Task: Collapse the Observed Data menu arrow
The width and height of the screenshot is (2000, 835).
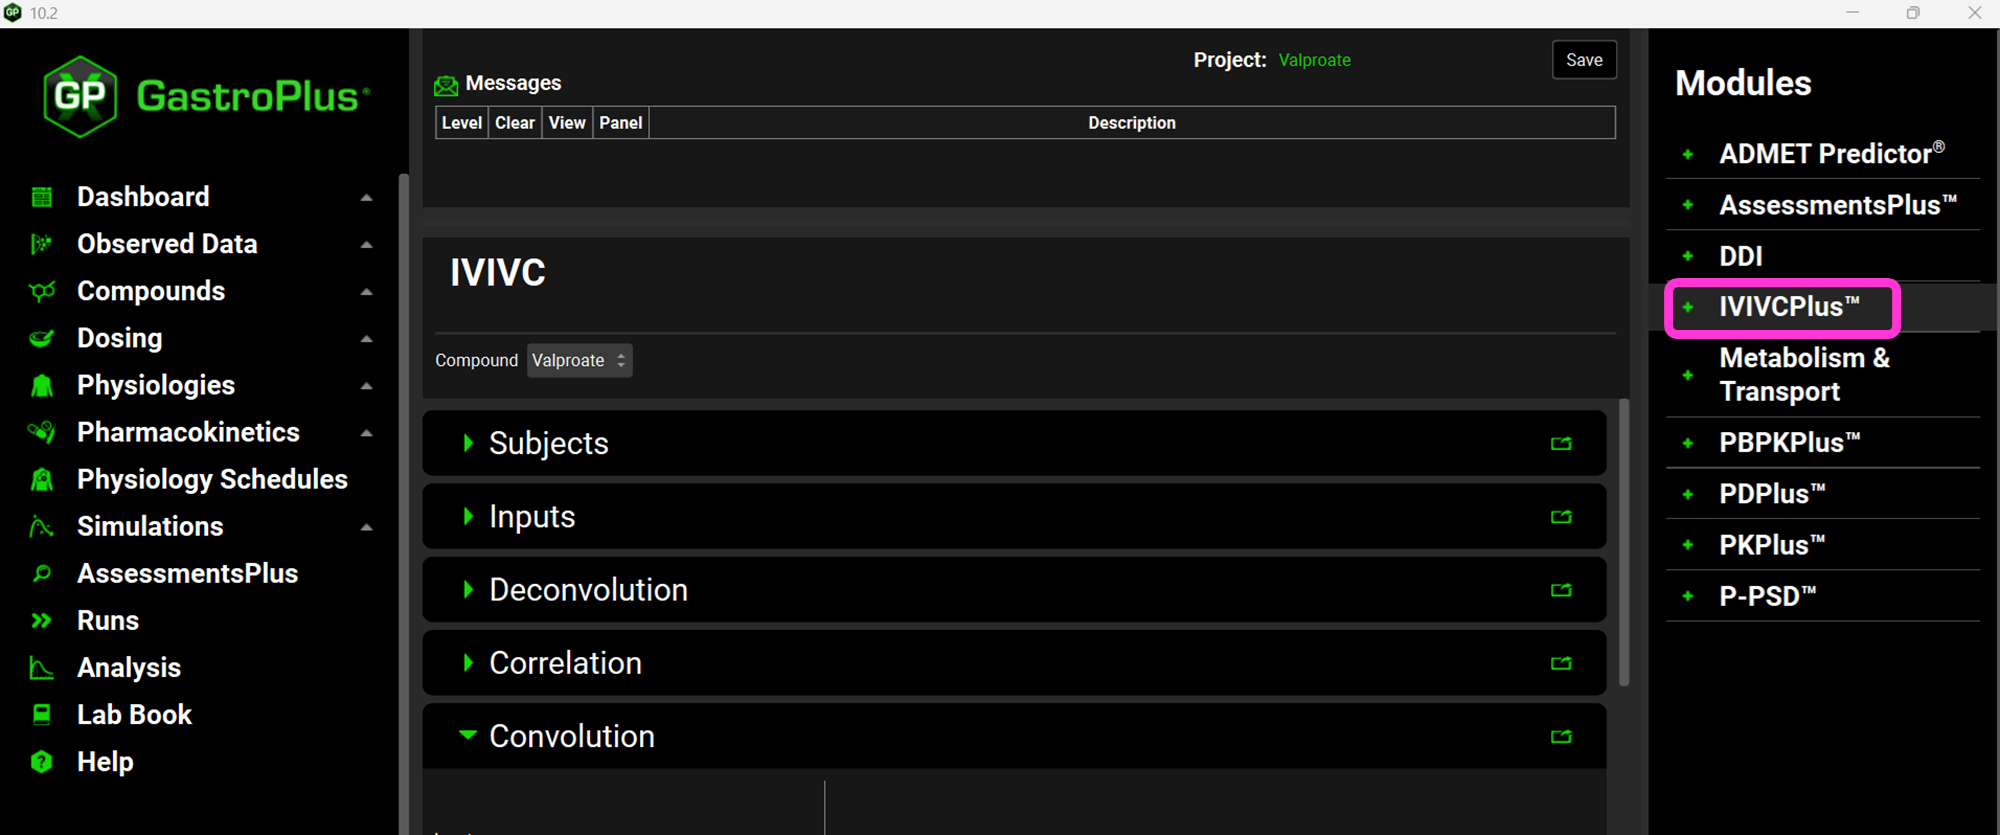Action: pyautogui.click(x=367, y=245)
